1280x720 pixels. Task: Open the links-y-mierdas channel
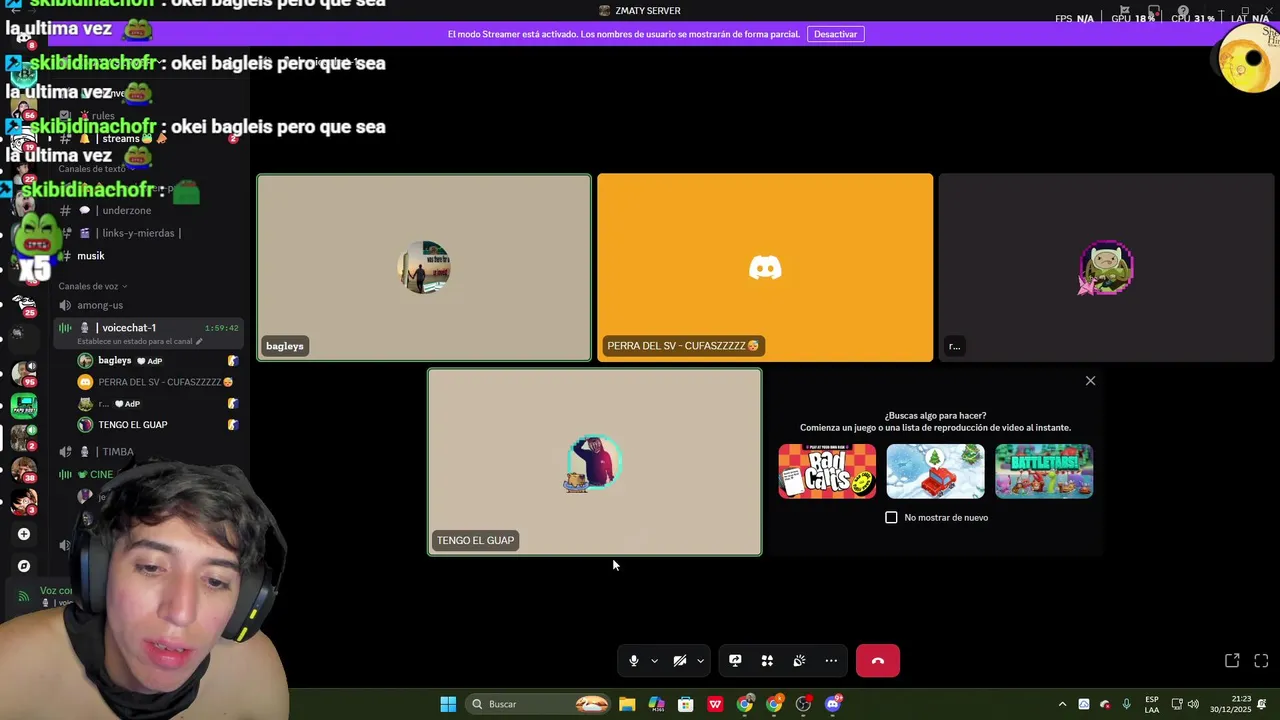(x=140, y=233)
